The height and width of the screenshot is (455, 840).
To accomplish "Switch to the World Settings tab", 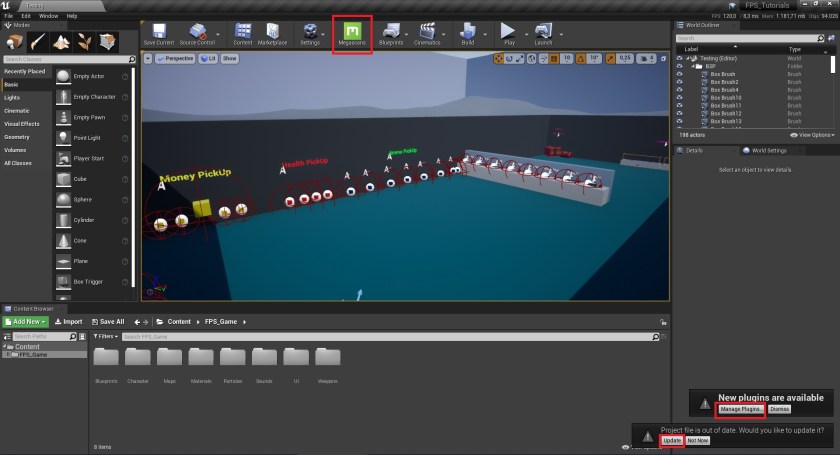I will [x=767, y=150].
